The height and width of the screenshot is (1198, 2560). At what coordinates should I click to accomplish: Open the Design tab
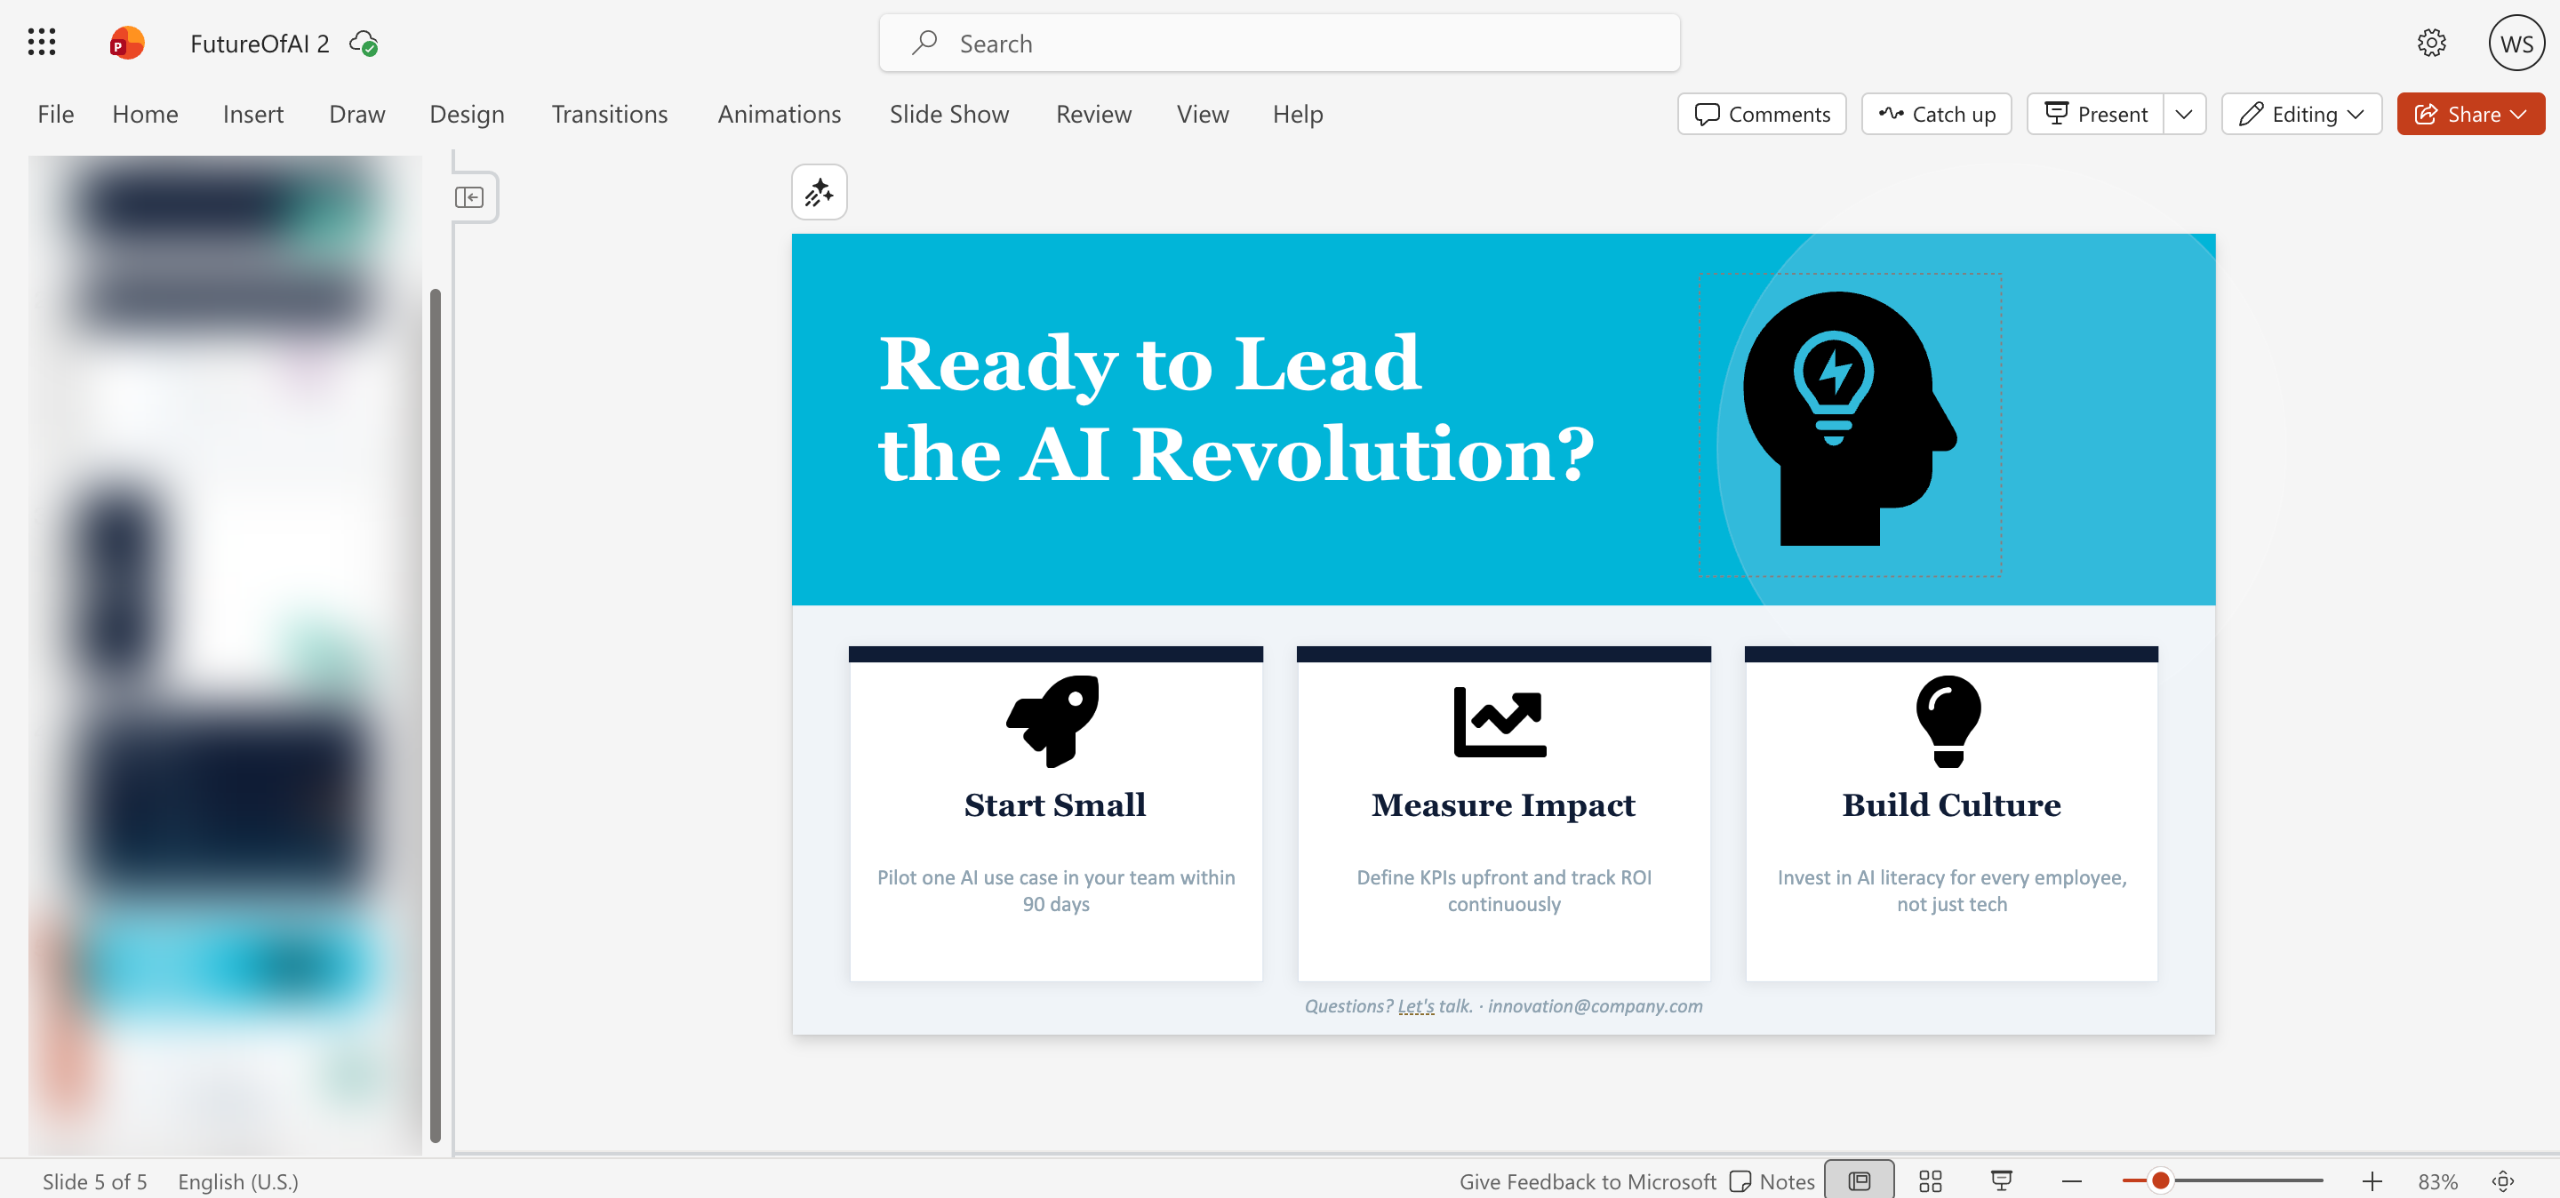pos(466,114)
